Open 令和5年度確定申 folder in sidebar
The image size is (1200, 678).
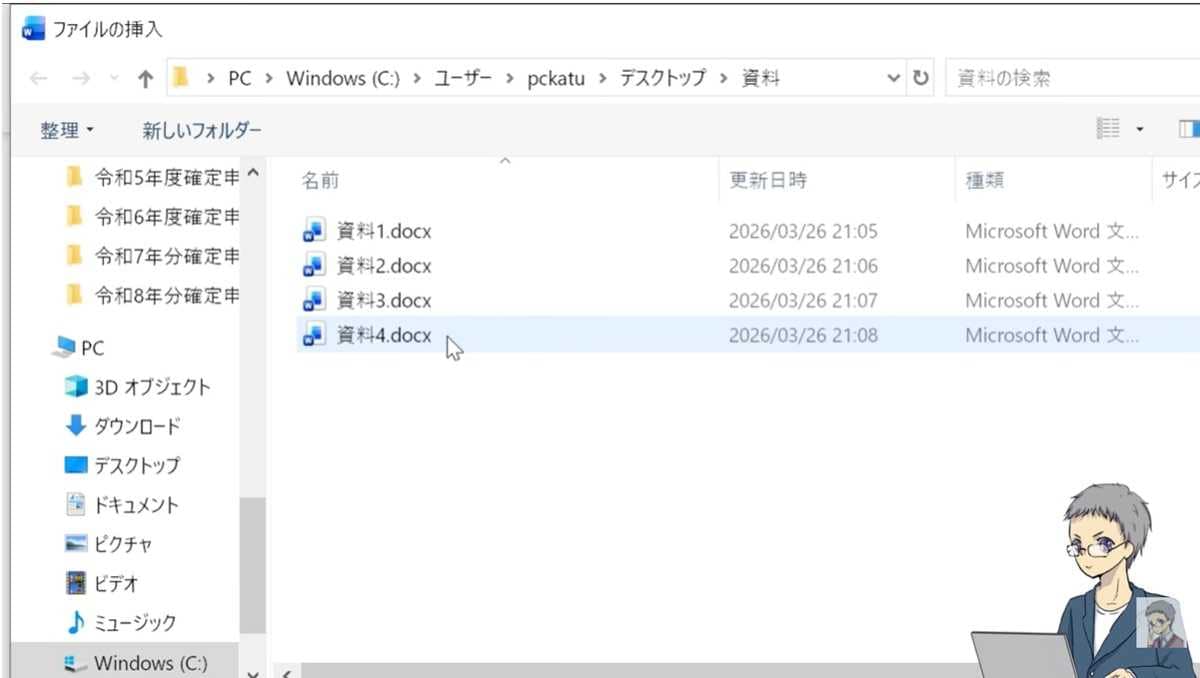(x=152, y=178)
